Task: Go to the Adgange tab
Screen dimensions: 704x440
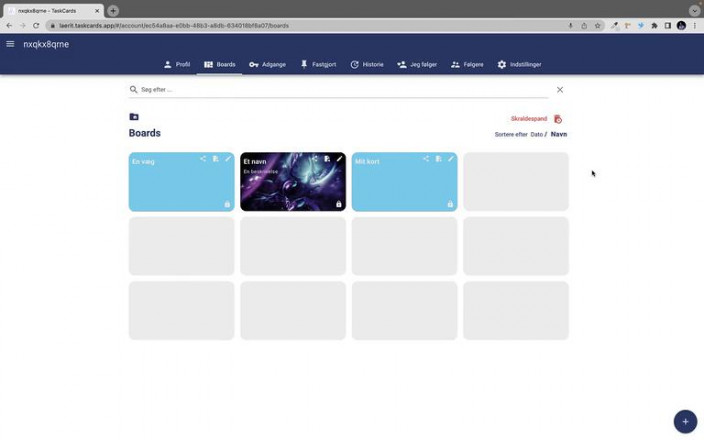Action: point(267,64)
